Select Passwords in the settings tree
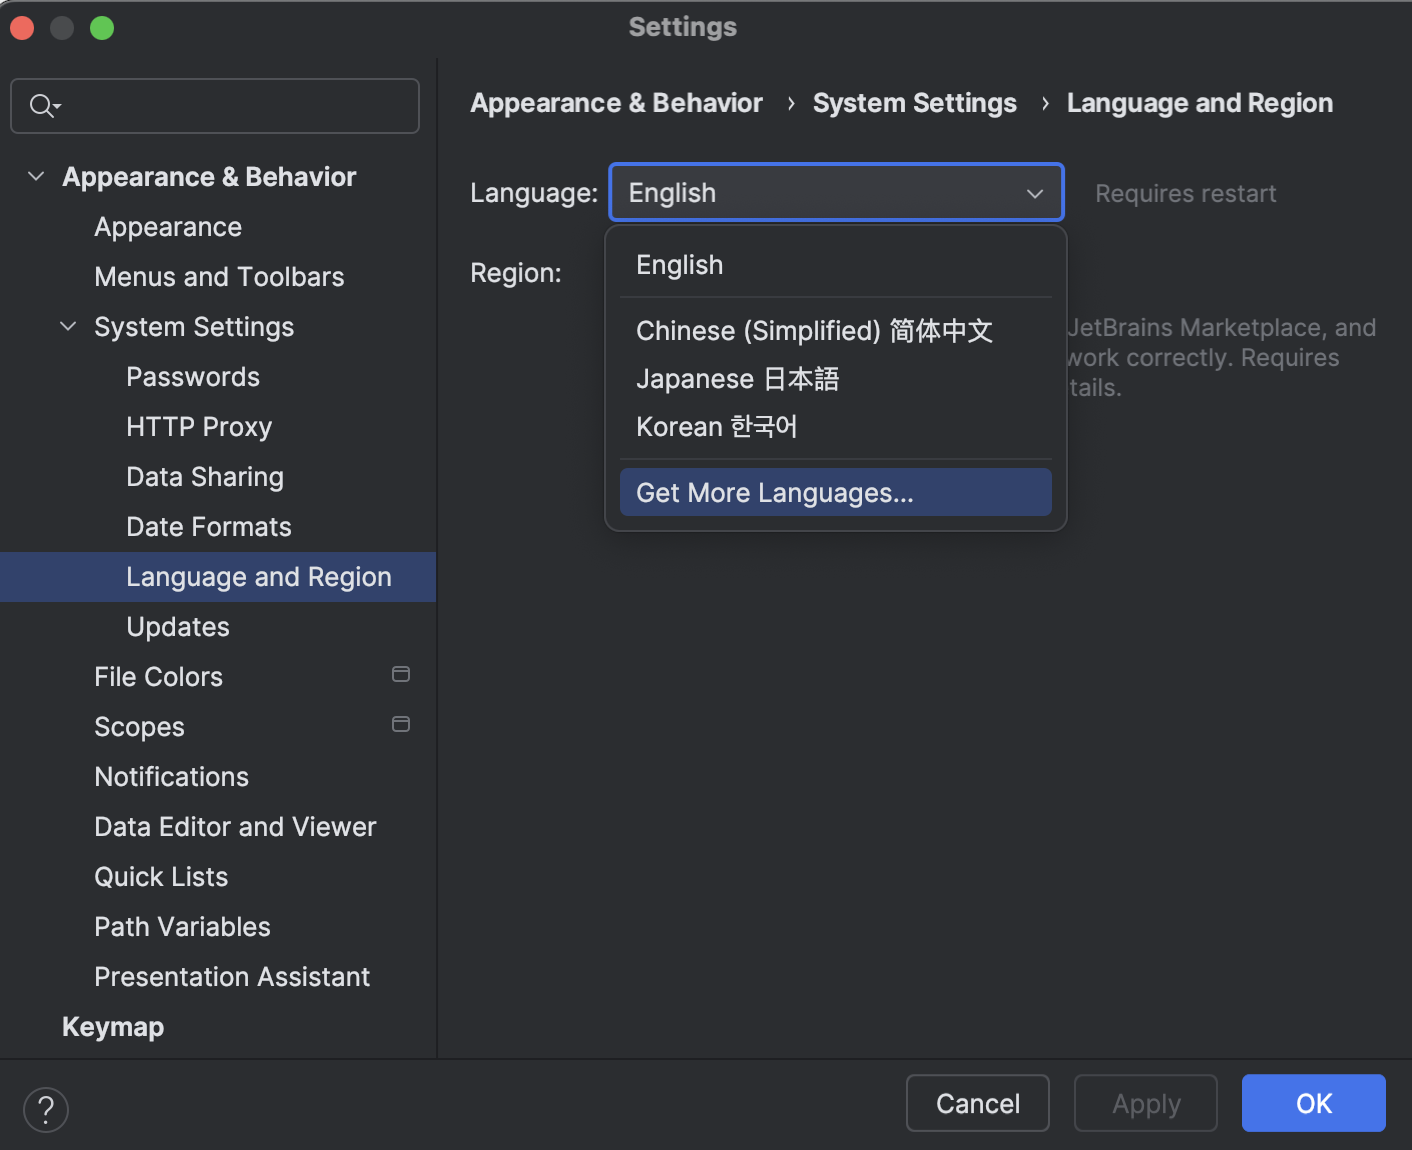 point(192,376)
